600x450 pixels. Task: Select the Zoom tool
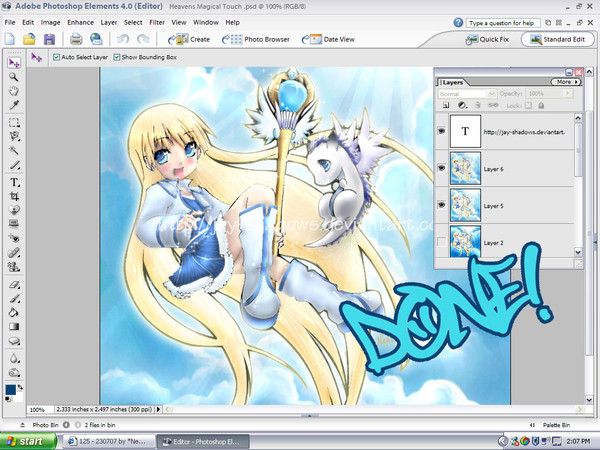[x=14, y=77]
